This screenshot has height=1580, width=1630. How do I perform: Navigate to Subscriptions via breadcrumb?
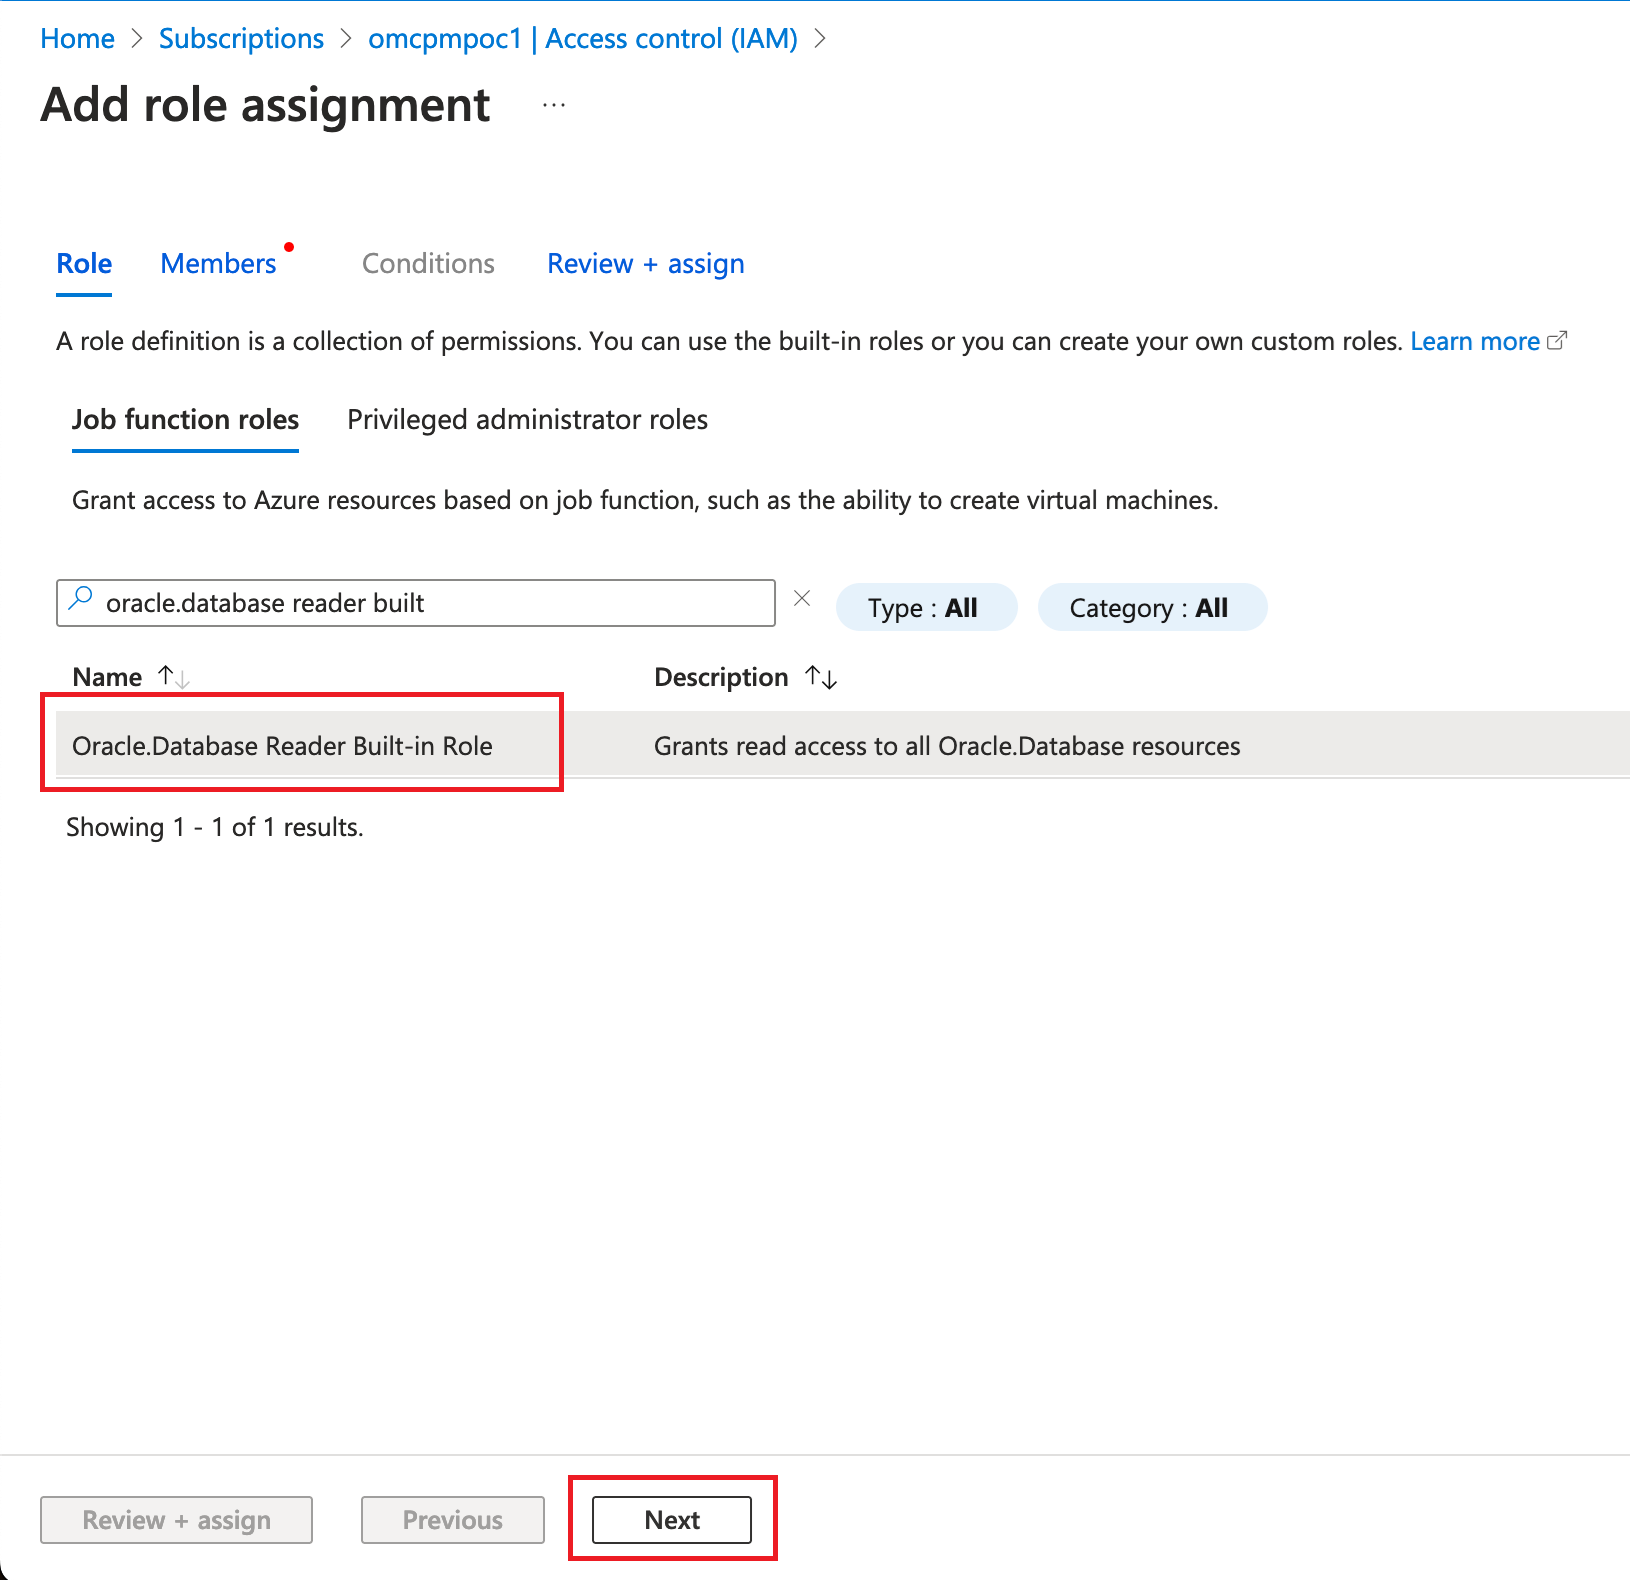241,38
